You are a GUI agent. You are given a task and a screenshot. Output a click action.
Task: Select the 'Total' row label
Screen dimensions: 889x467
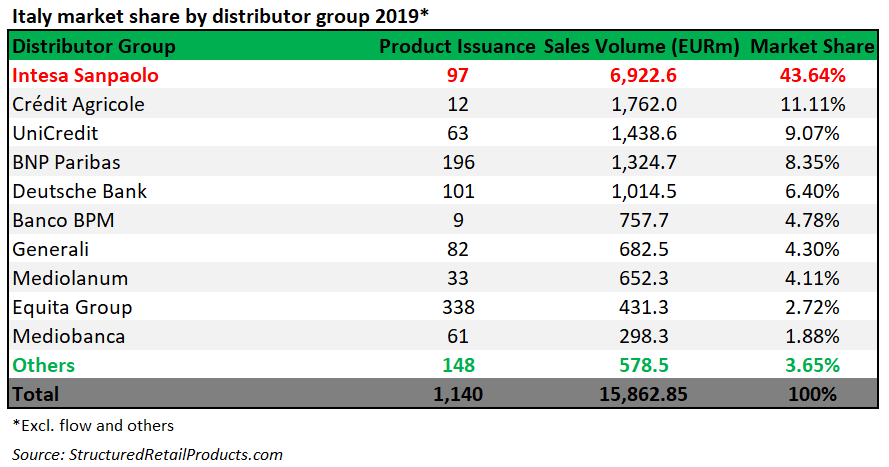pyautogui.click(x=36, y=394)
